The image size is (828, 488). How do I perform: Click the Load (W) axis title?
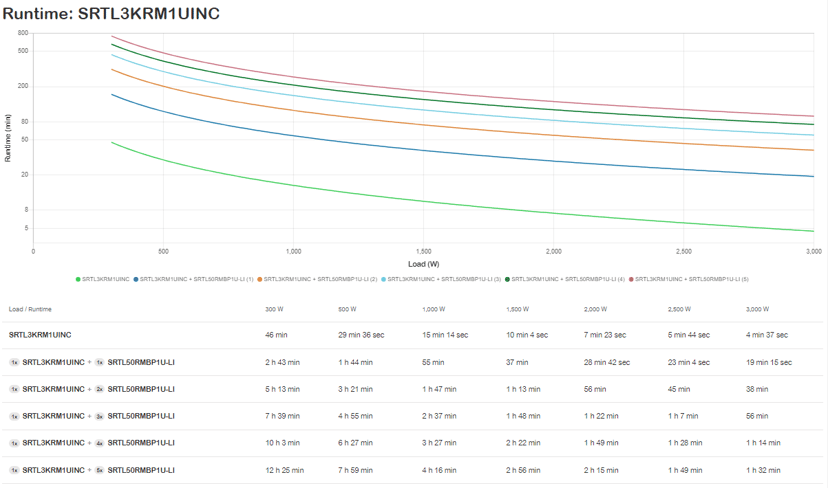(x=423, y=263)
